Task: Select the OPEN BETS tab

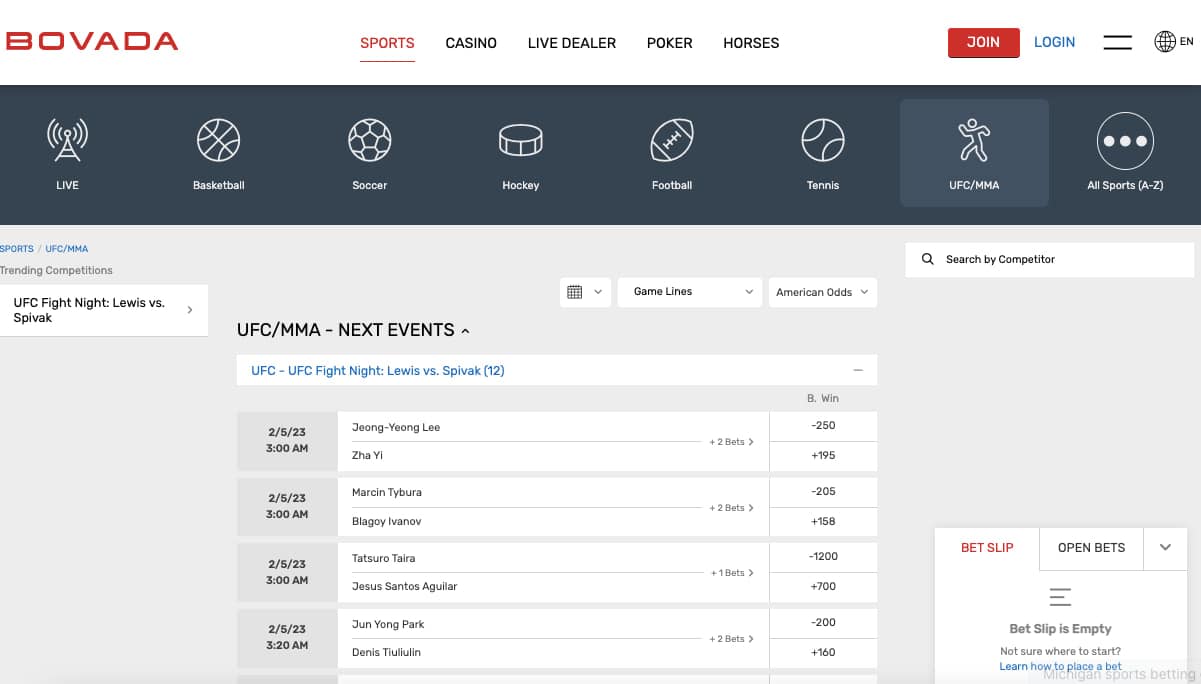Action: click(x=1092, y=547)
